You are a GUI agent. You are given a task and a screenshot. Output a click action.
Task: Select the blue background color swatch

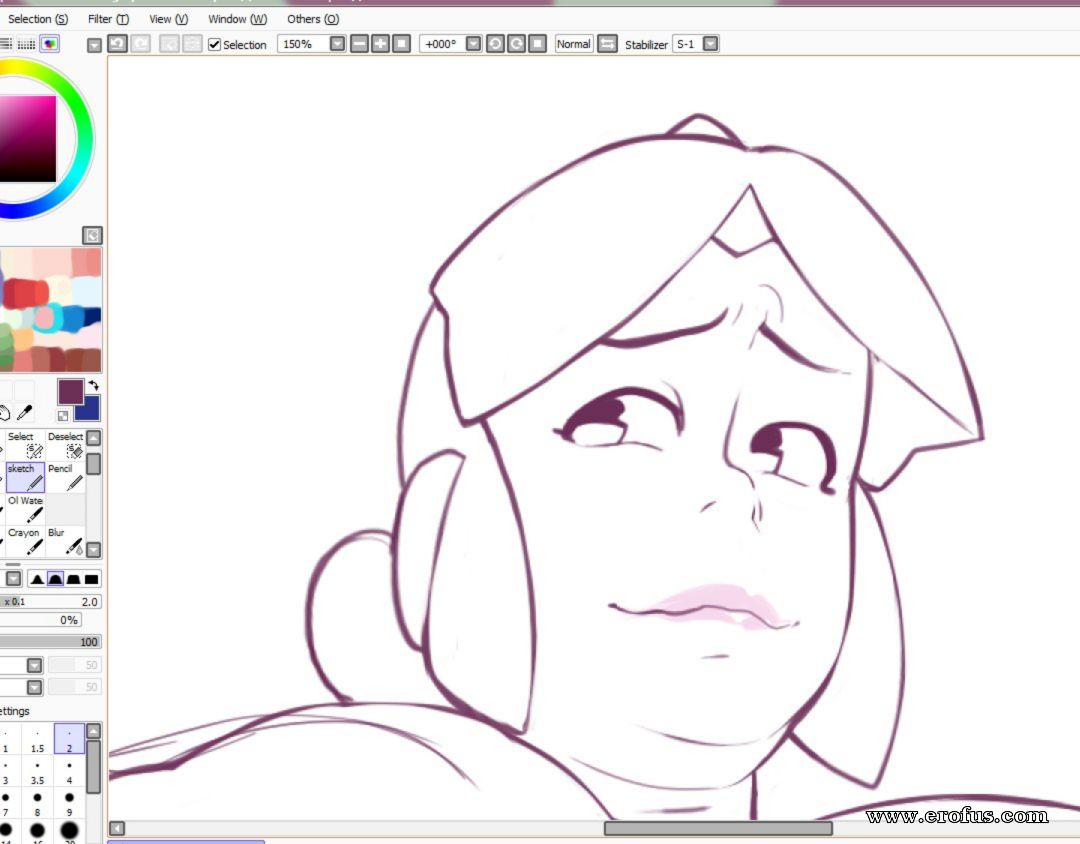[90, 409]
